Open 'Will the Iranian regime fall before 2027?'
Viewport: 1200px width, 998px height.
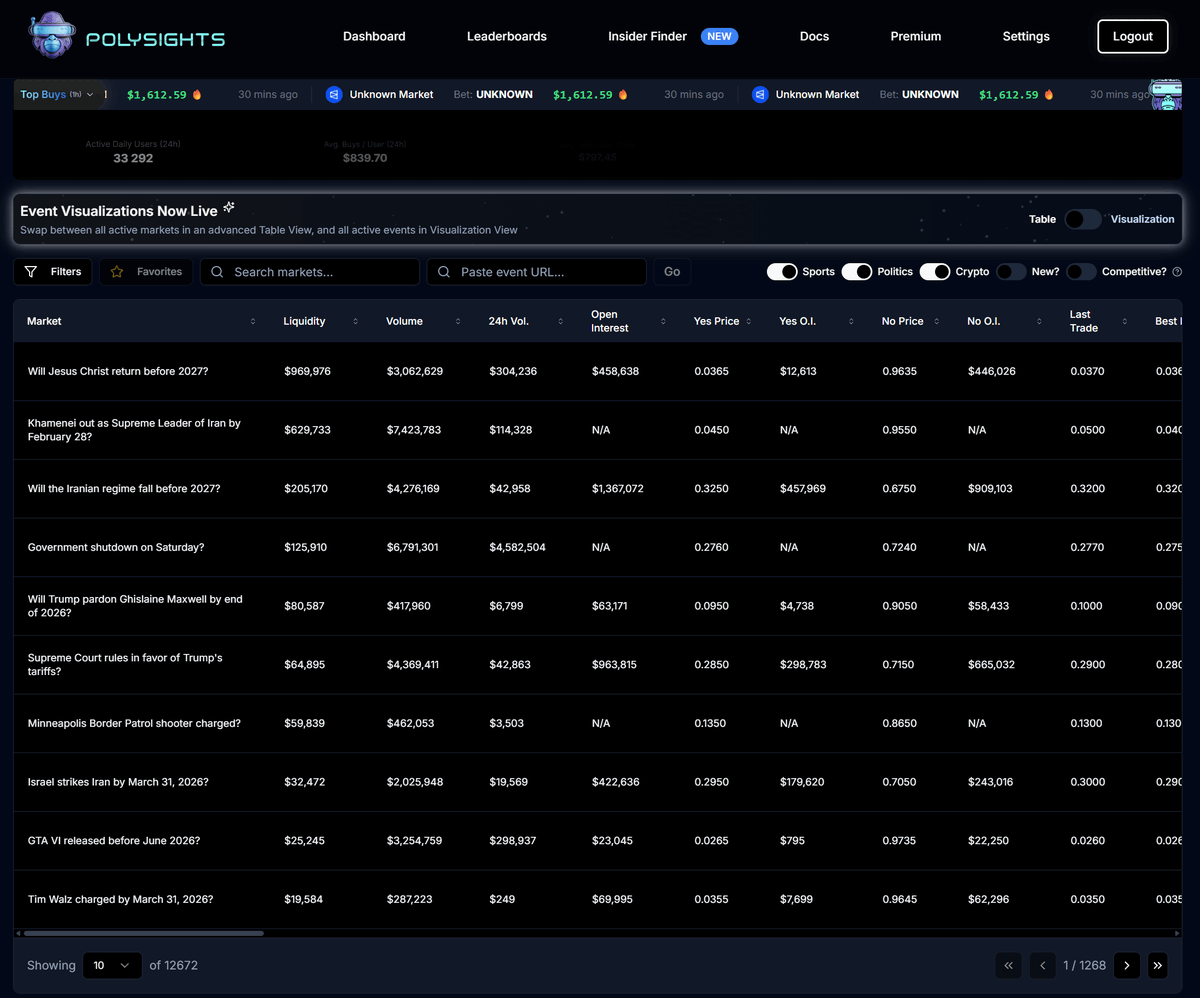(x=124, y=488)
